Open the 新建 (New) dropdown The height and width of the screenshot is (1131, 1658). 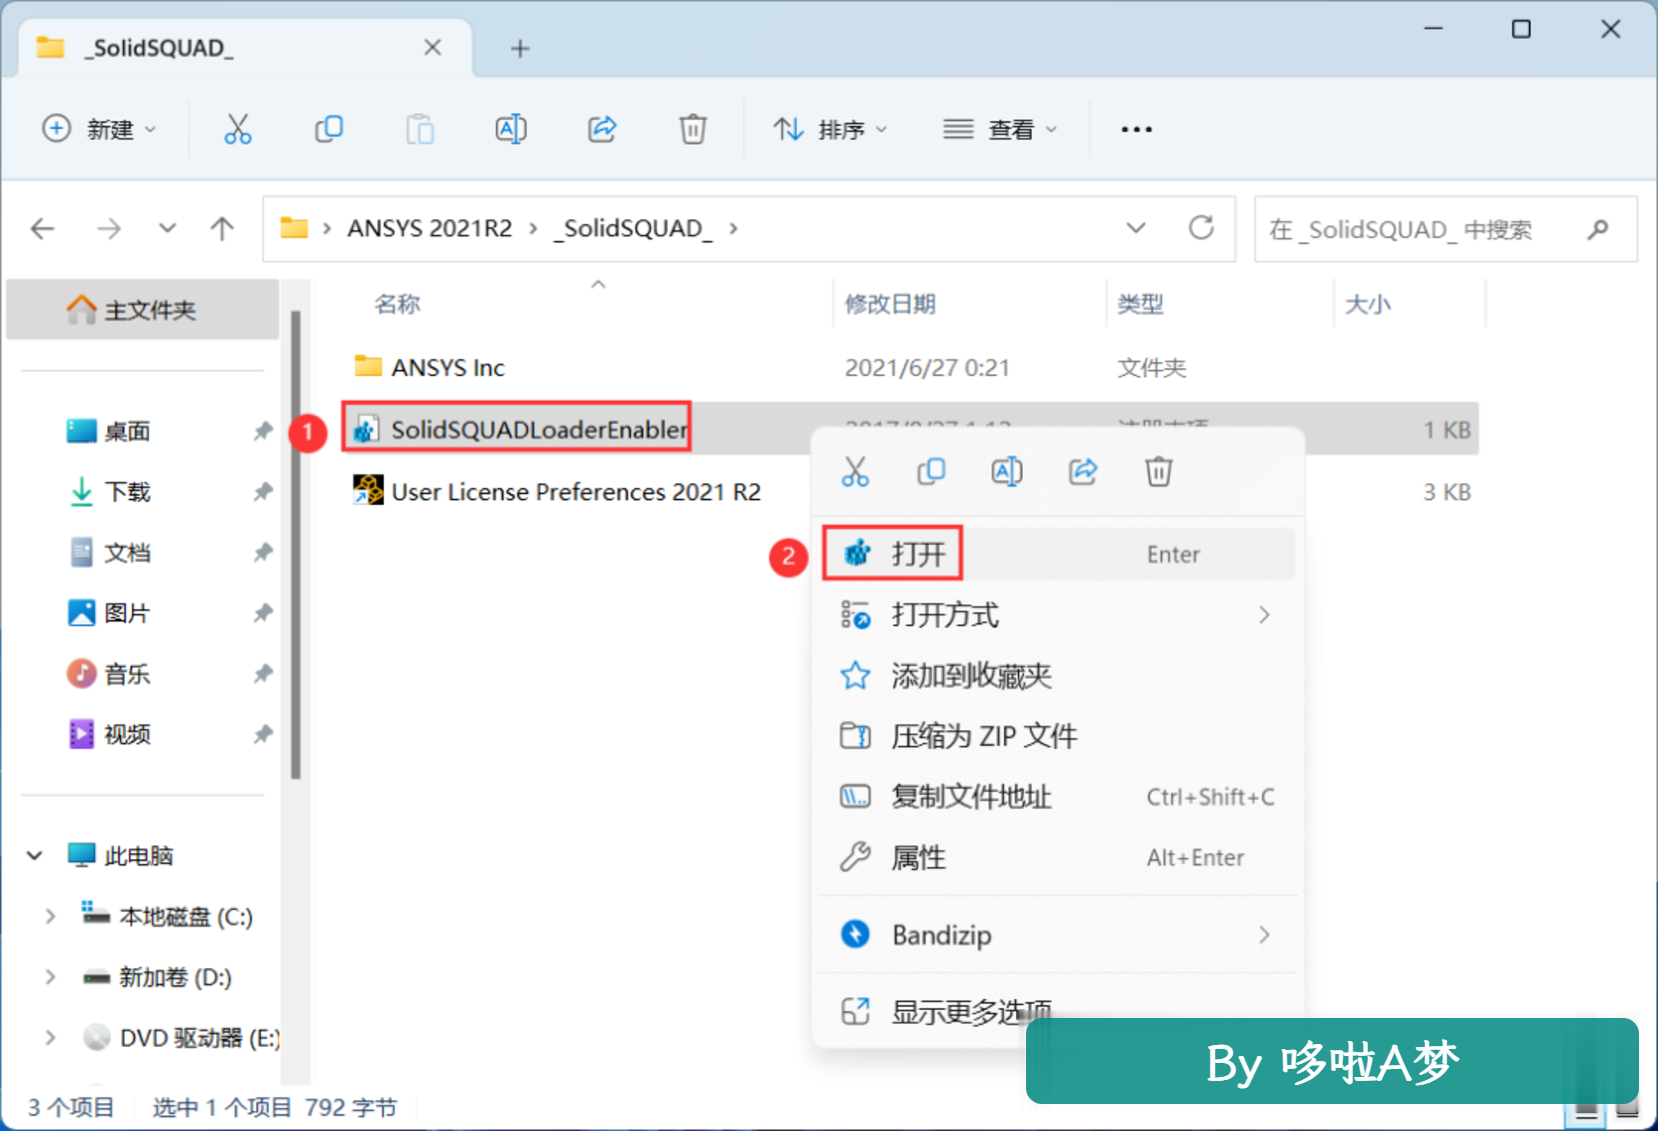[x=99, y=129]
